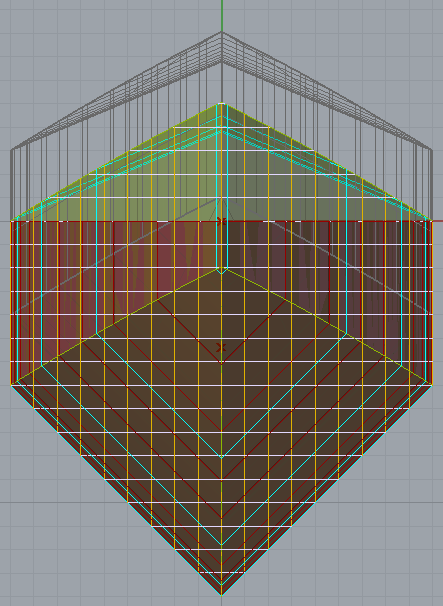
Task: Click the bottom-left corner of the red wall
Action: click(11, 384)
